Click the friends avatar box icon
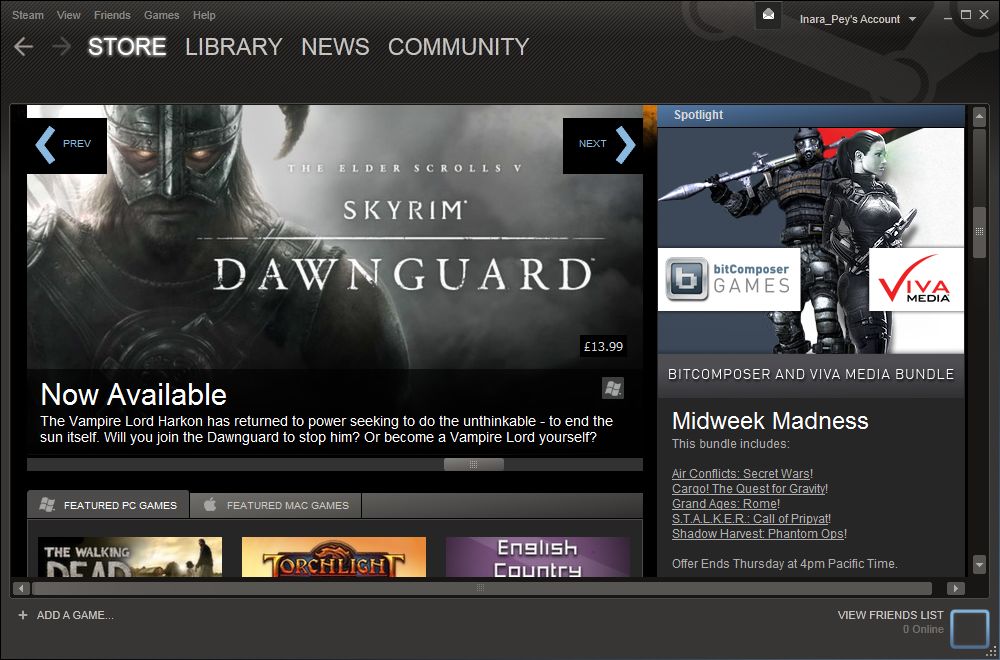 tap(968, 627)
